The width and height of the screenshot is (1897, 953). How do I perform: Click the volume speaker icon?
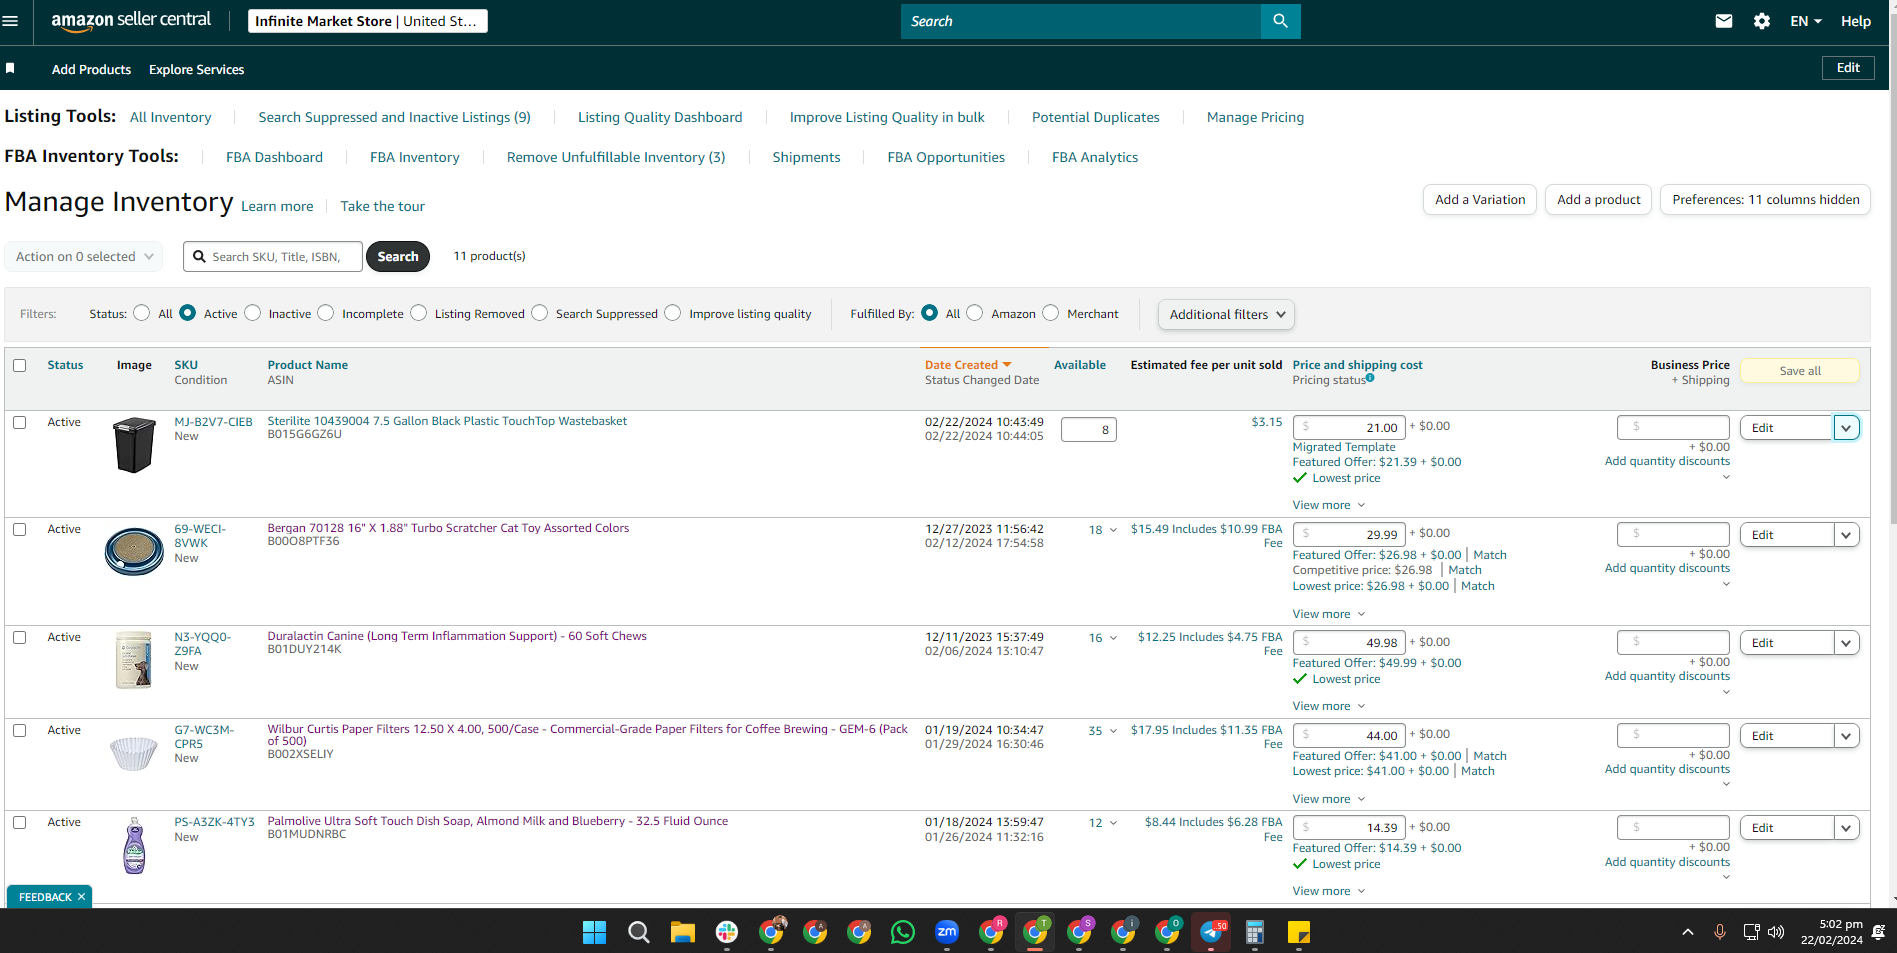click(1776, 932)
